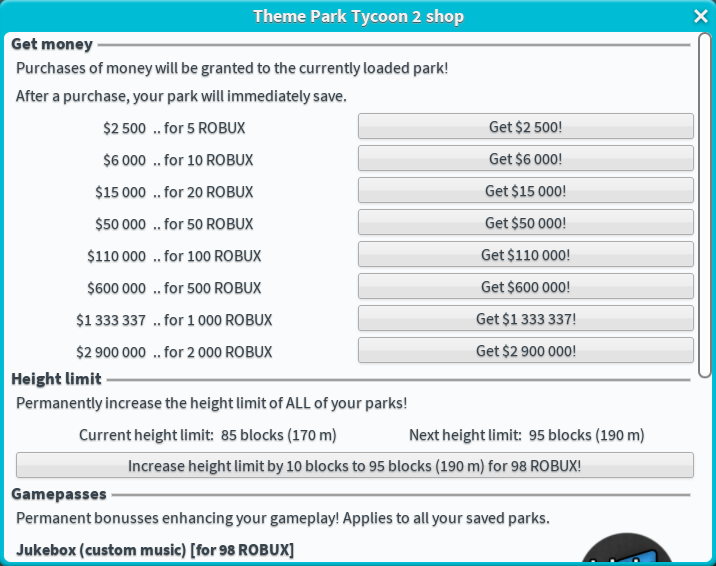The height and width of the screenshot is (566, 716).
Task: Close the Theme Park Tycoon 2 shop
Action: [x=700, y=16]
